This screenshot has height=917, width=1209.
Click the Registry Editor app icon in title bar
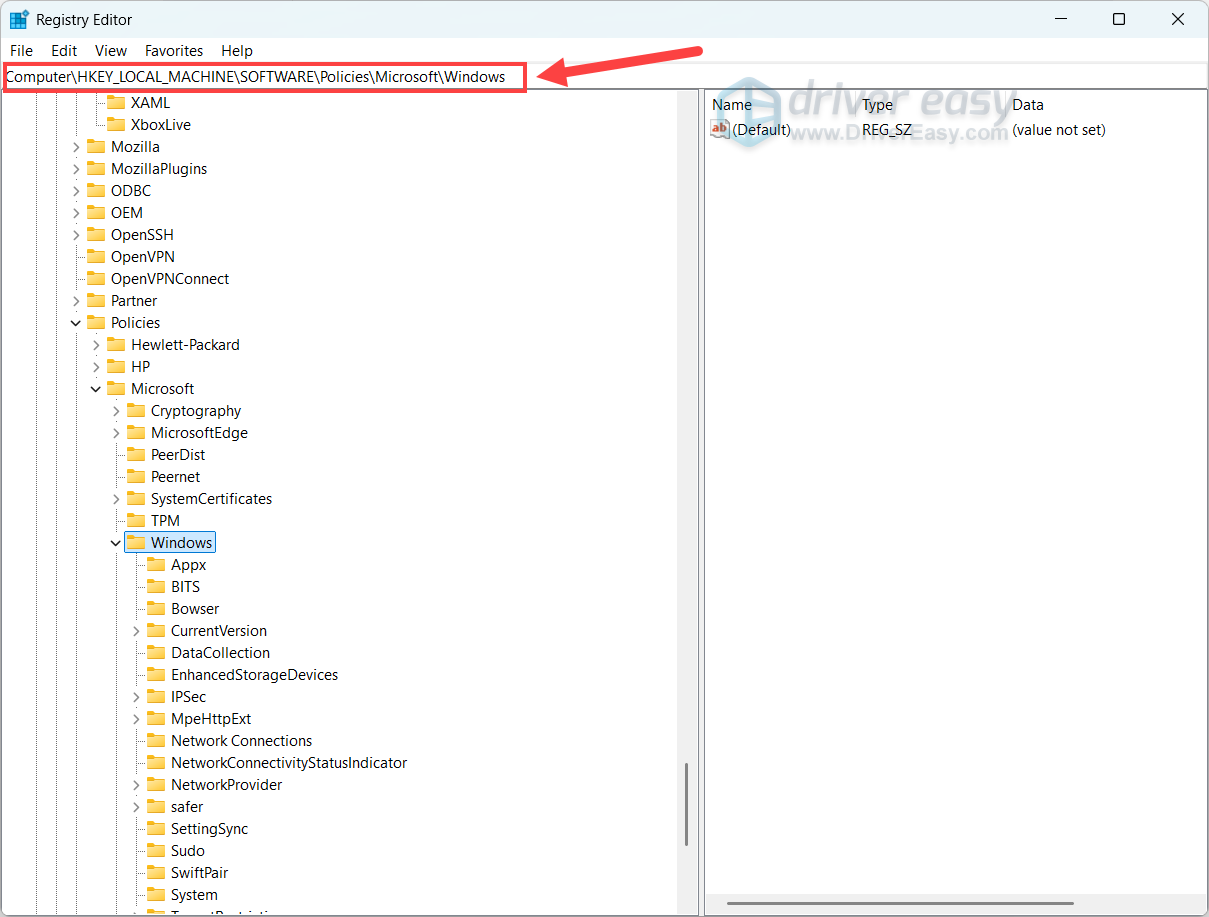19,19
